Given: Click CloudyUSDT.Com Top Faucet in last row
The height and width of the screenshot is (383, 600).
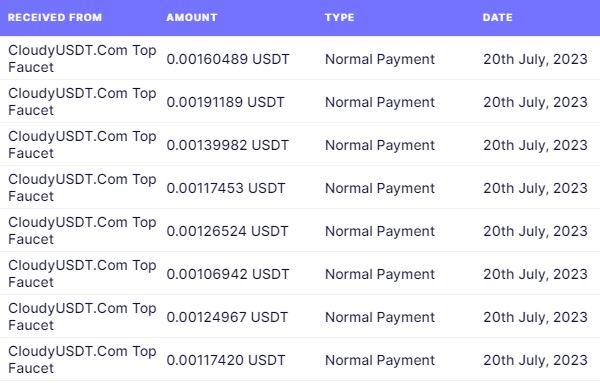Looking at the screenshot, I should tap(82, 360).
